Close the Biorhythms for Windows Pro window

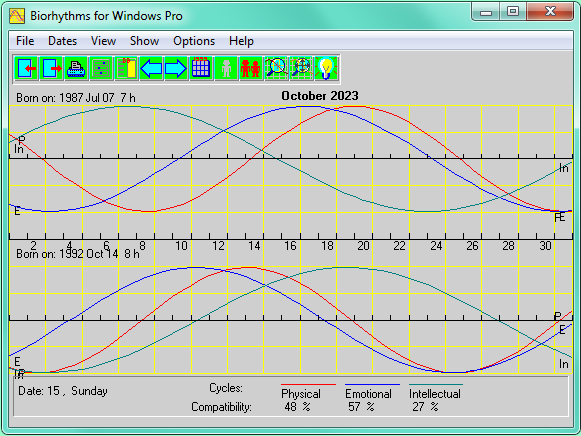(x=550, y=12)
